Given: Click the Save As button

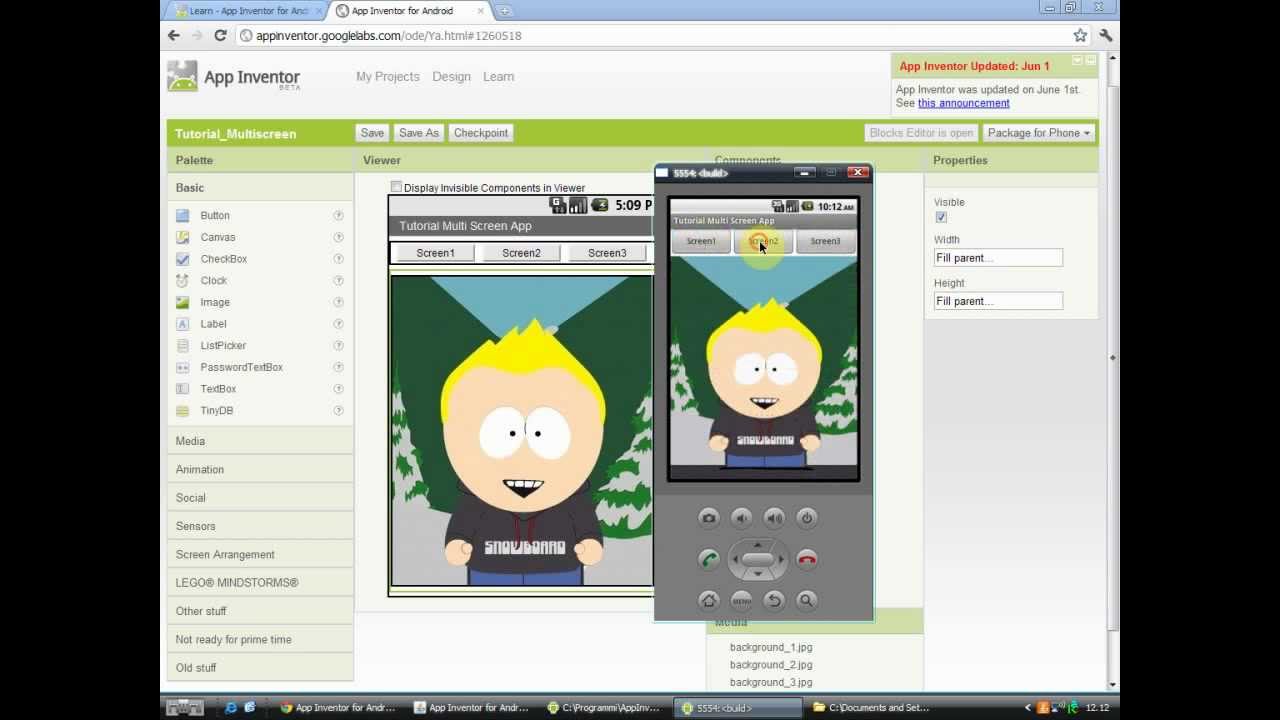Looking at the screenshot, I should [418, 133].
